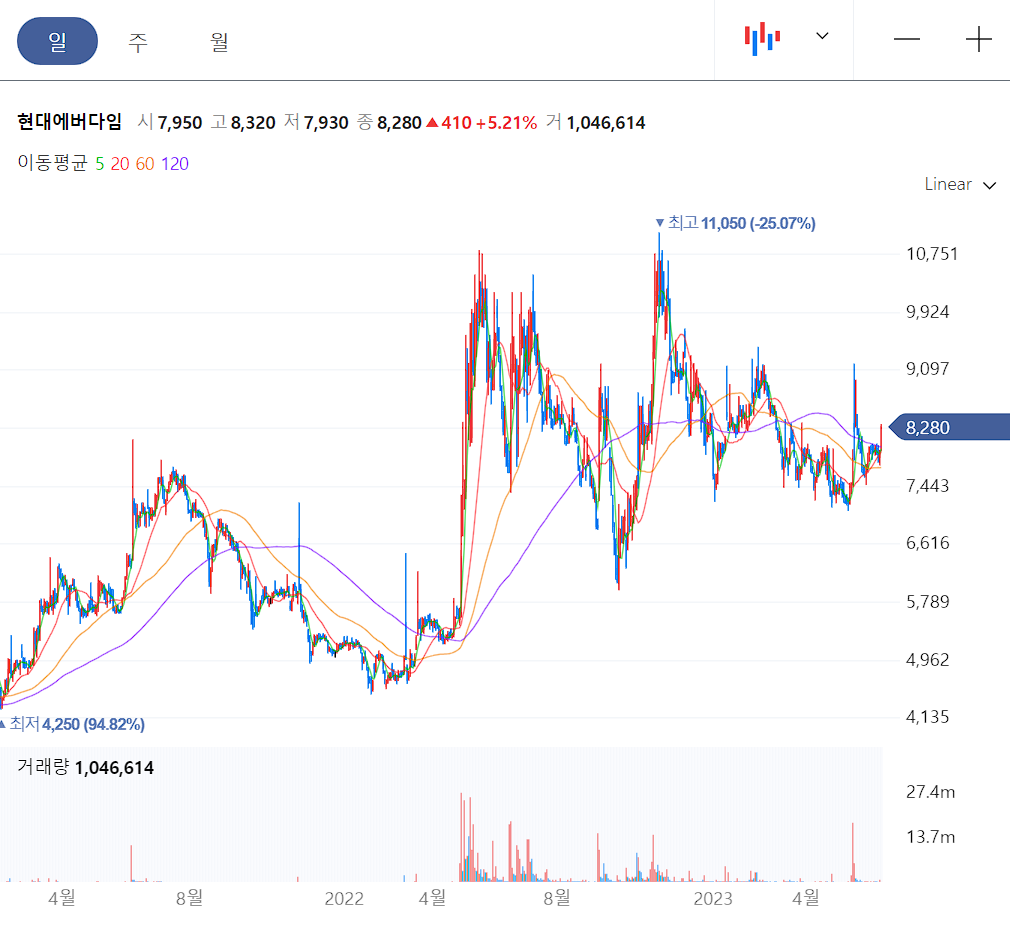Select the 일 (daily) chart tab
1010x932 pixels.
coord(57,41)
